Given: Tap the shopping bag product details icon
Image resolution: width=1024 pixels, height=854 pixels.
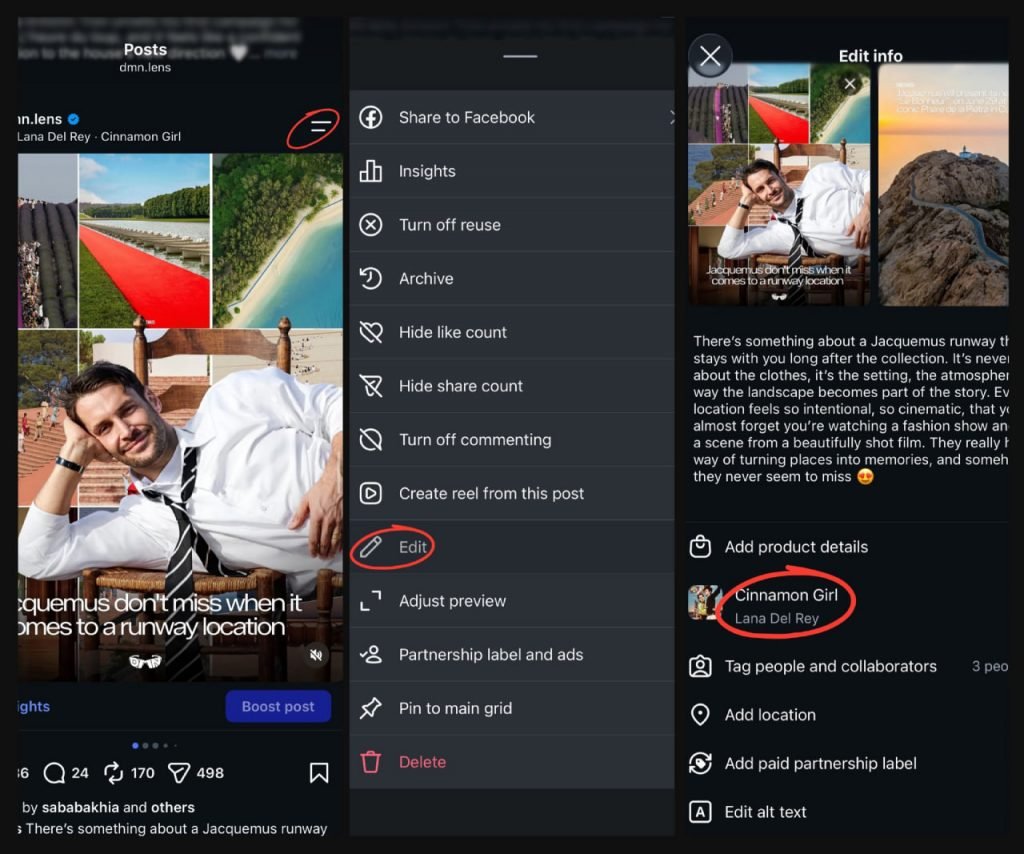Looking at the screenshot, I should (700, 546).
